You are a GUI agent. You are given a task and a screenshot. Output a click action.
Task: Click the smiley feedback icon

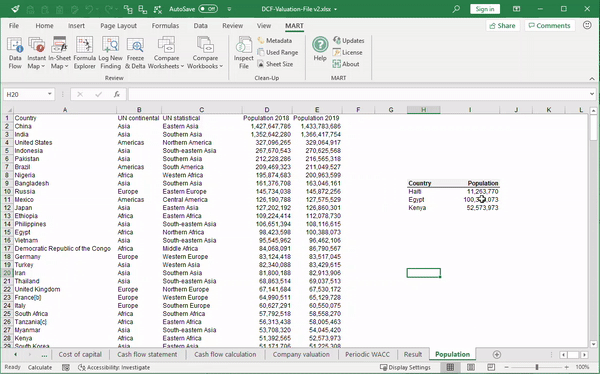tap(587, 25)
